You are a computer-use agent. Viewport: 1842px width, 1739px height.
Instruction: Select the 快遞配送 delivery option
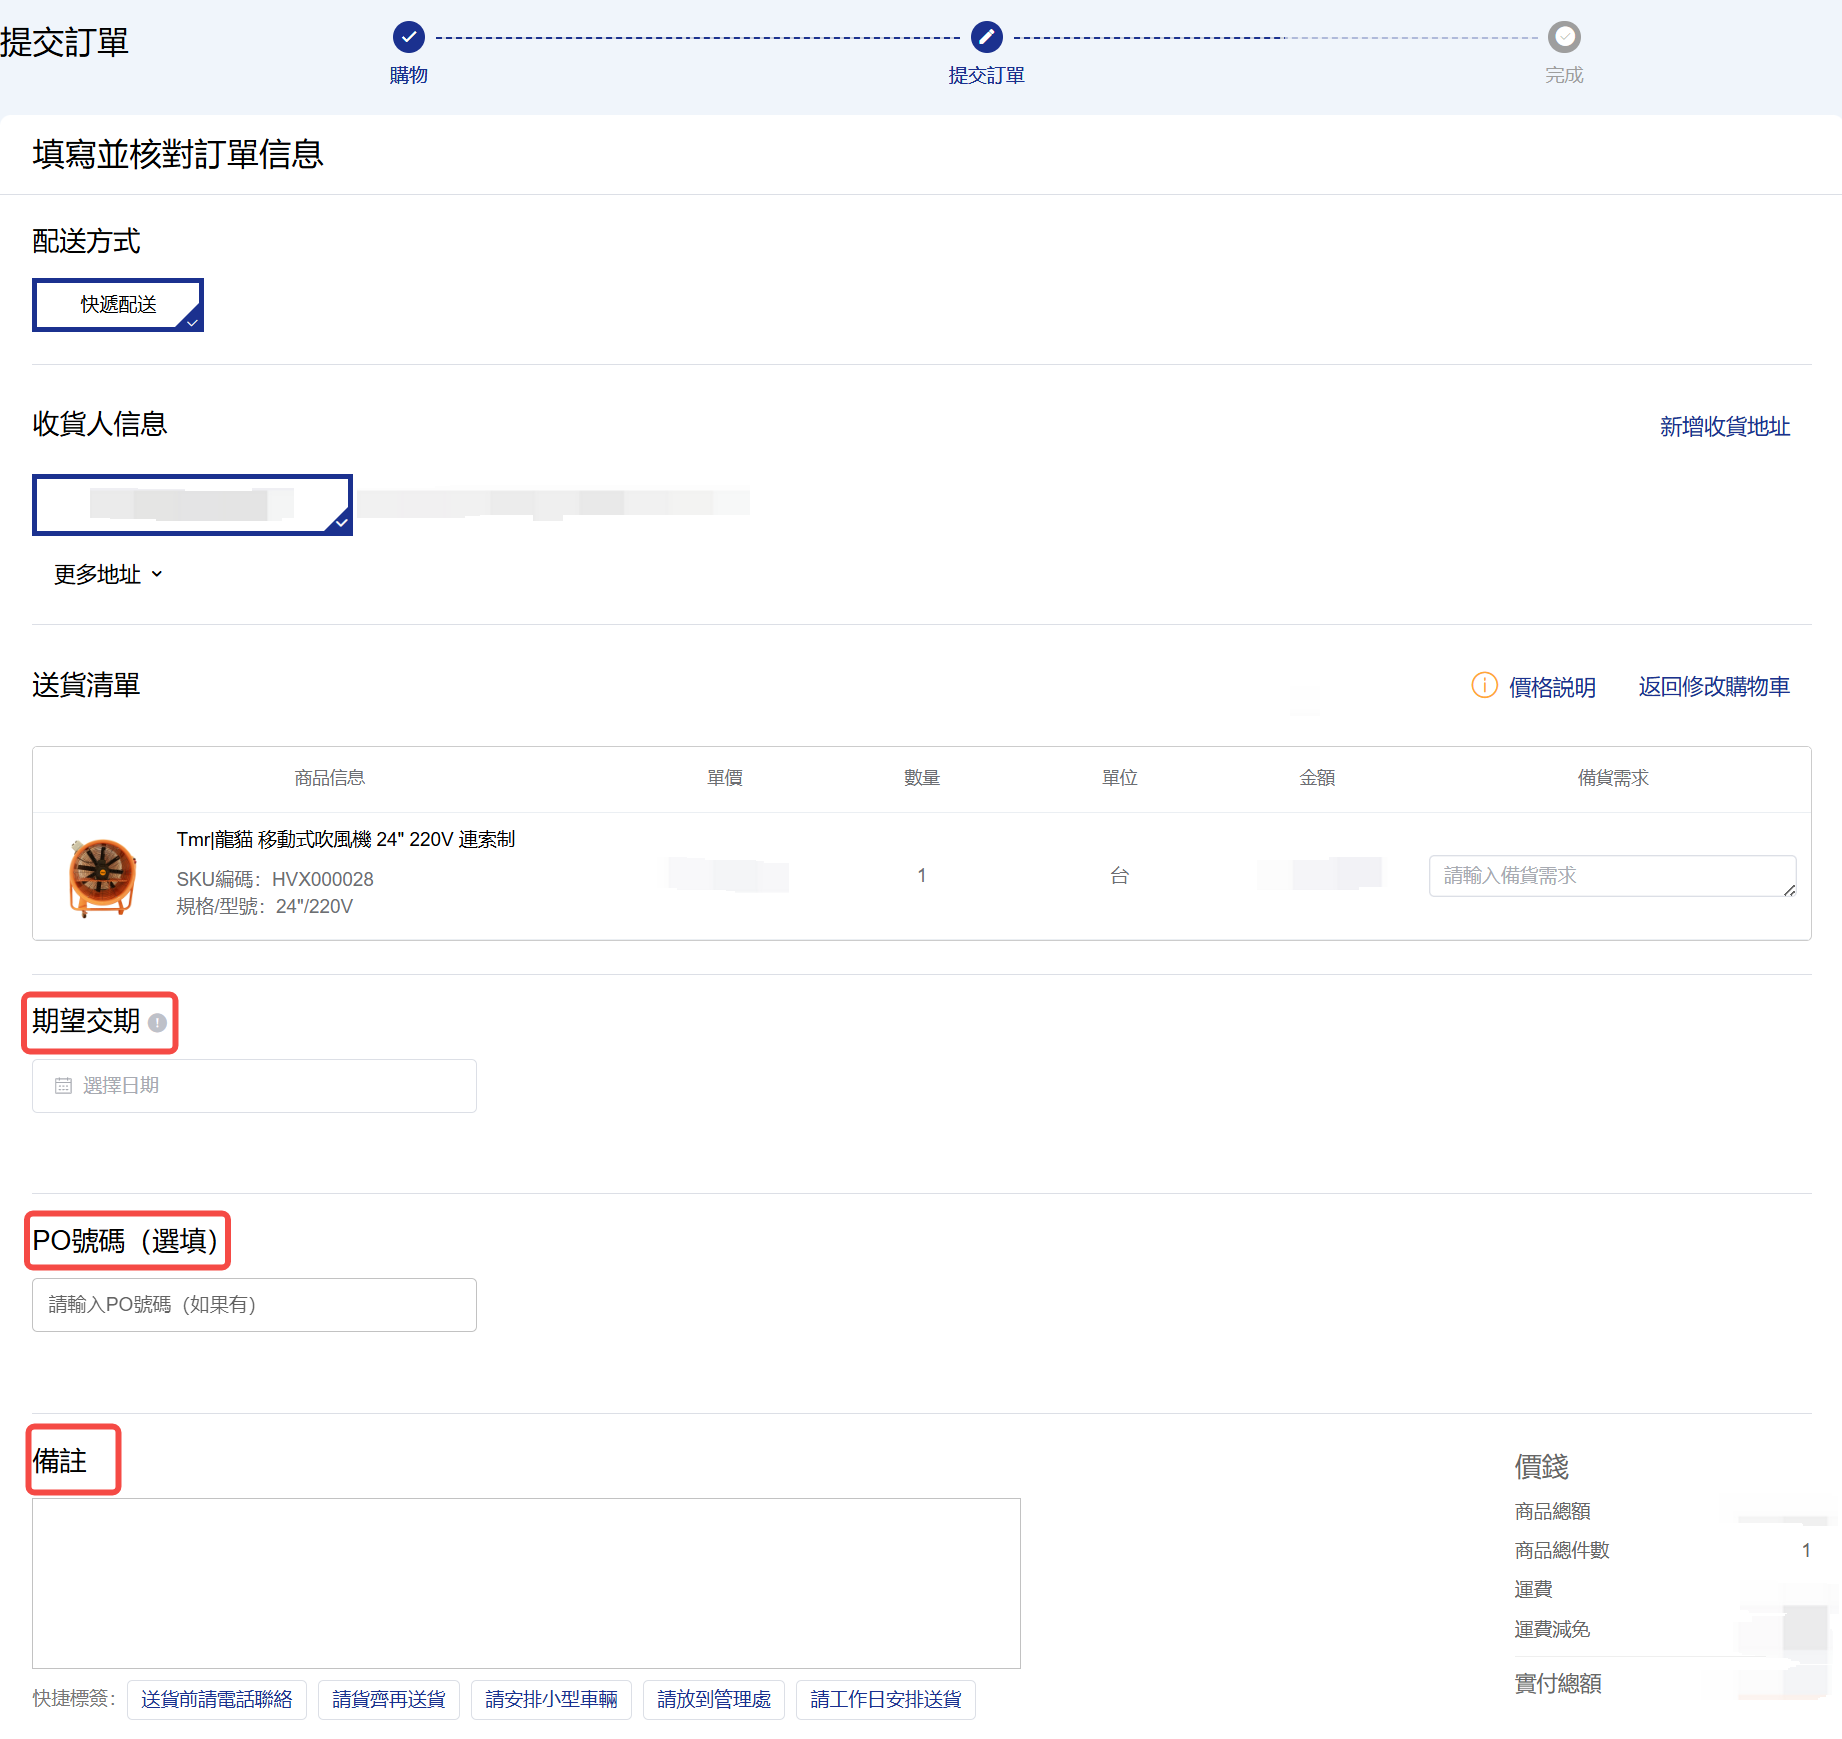click(x=118, y=305)
